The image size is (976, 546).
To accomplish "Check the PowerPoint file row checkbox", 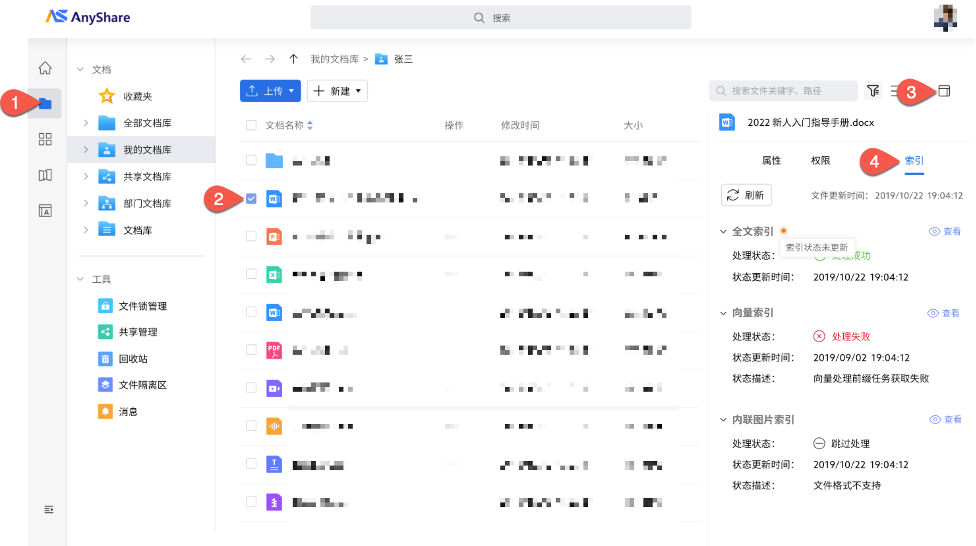I will [251, 236].
